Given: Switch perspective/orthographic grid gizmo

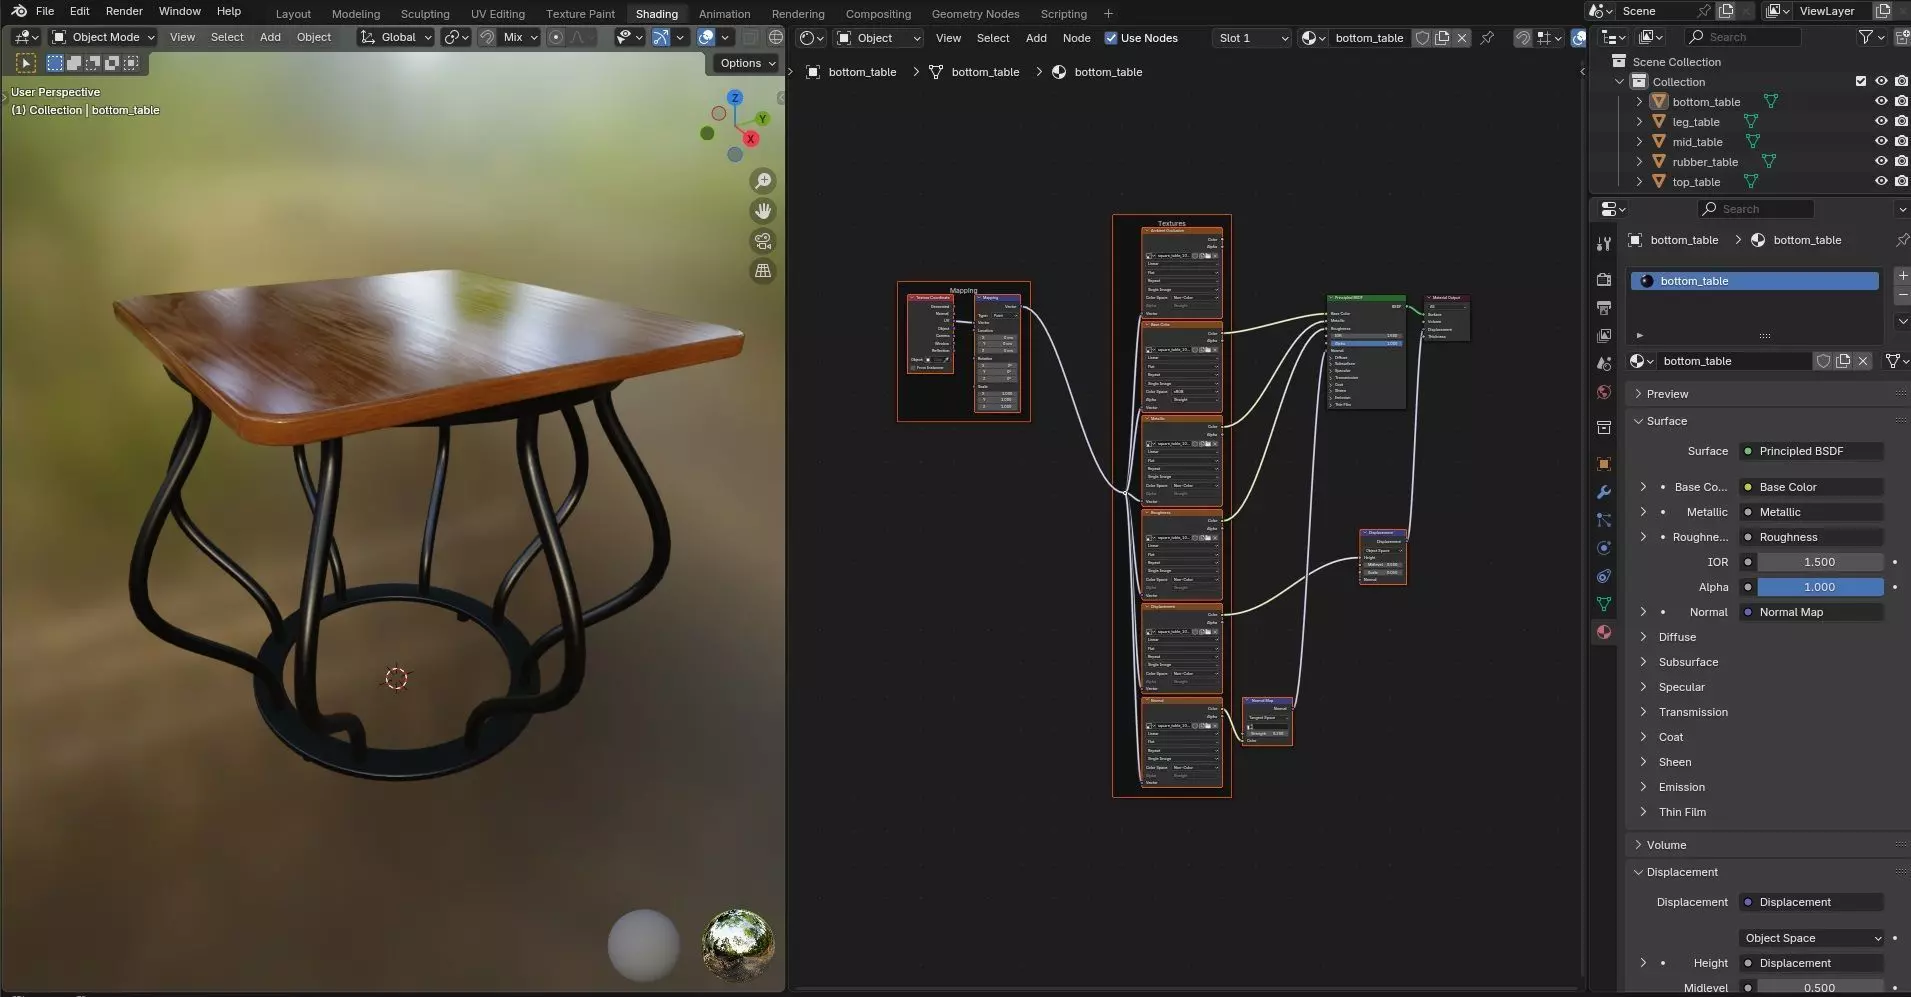Looking at the screenshot, I should [763, 271].
